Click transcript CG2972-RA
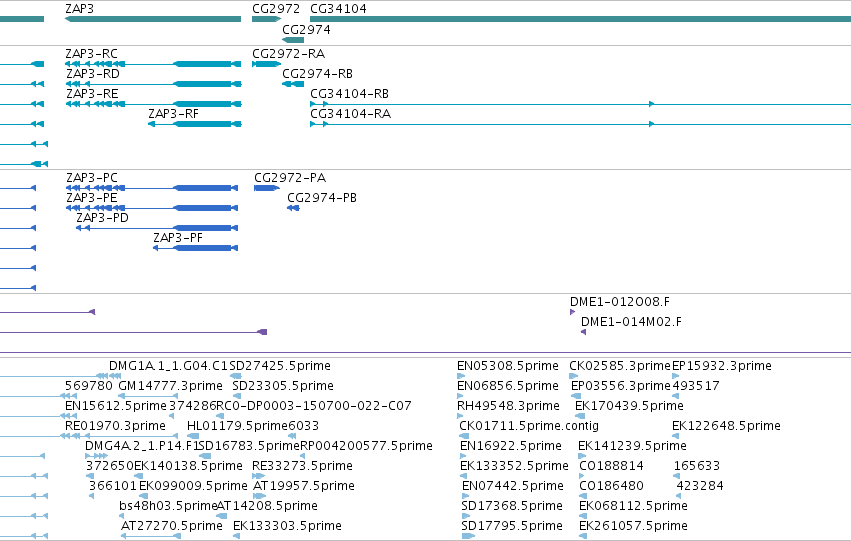Image resolution: width=851 pixels, height=541 pixels. point(288,54)
